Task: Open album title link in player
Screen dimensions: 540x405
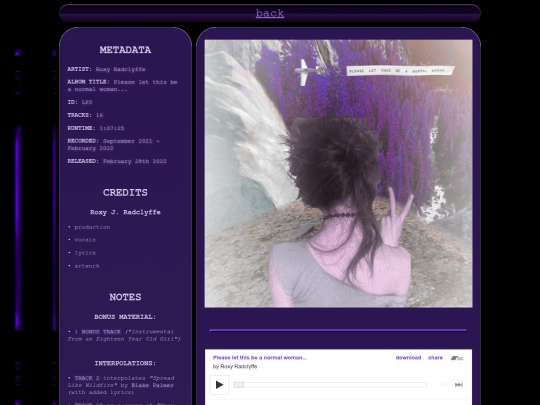Action: tap(260, 358)
